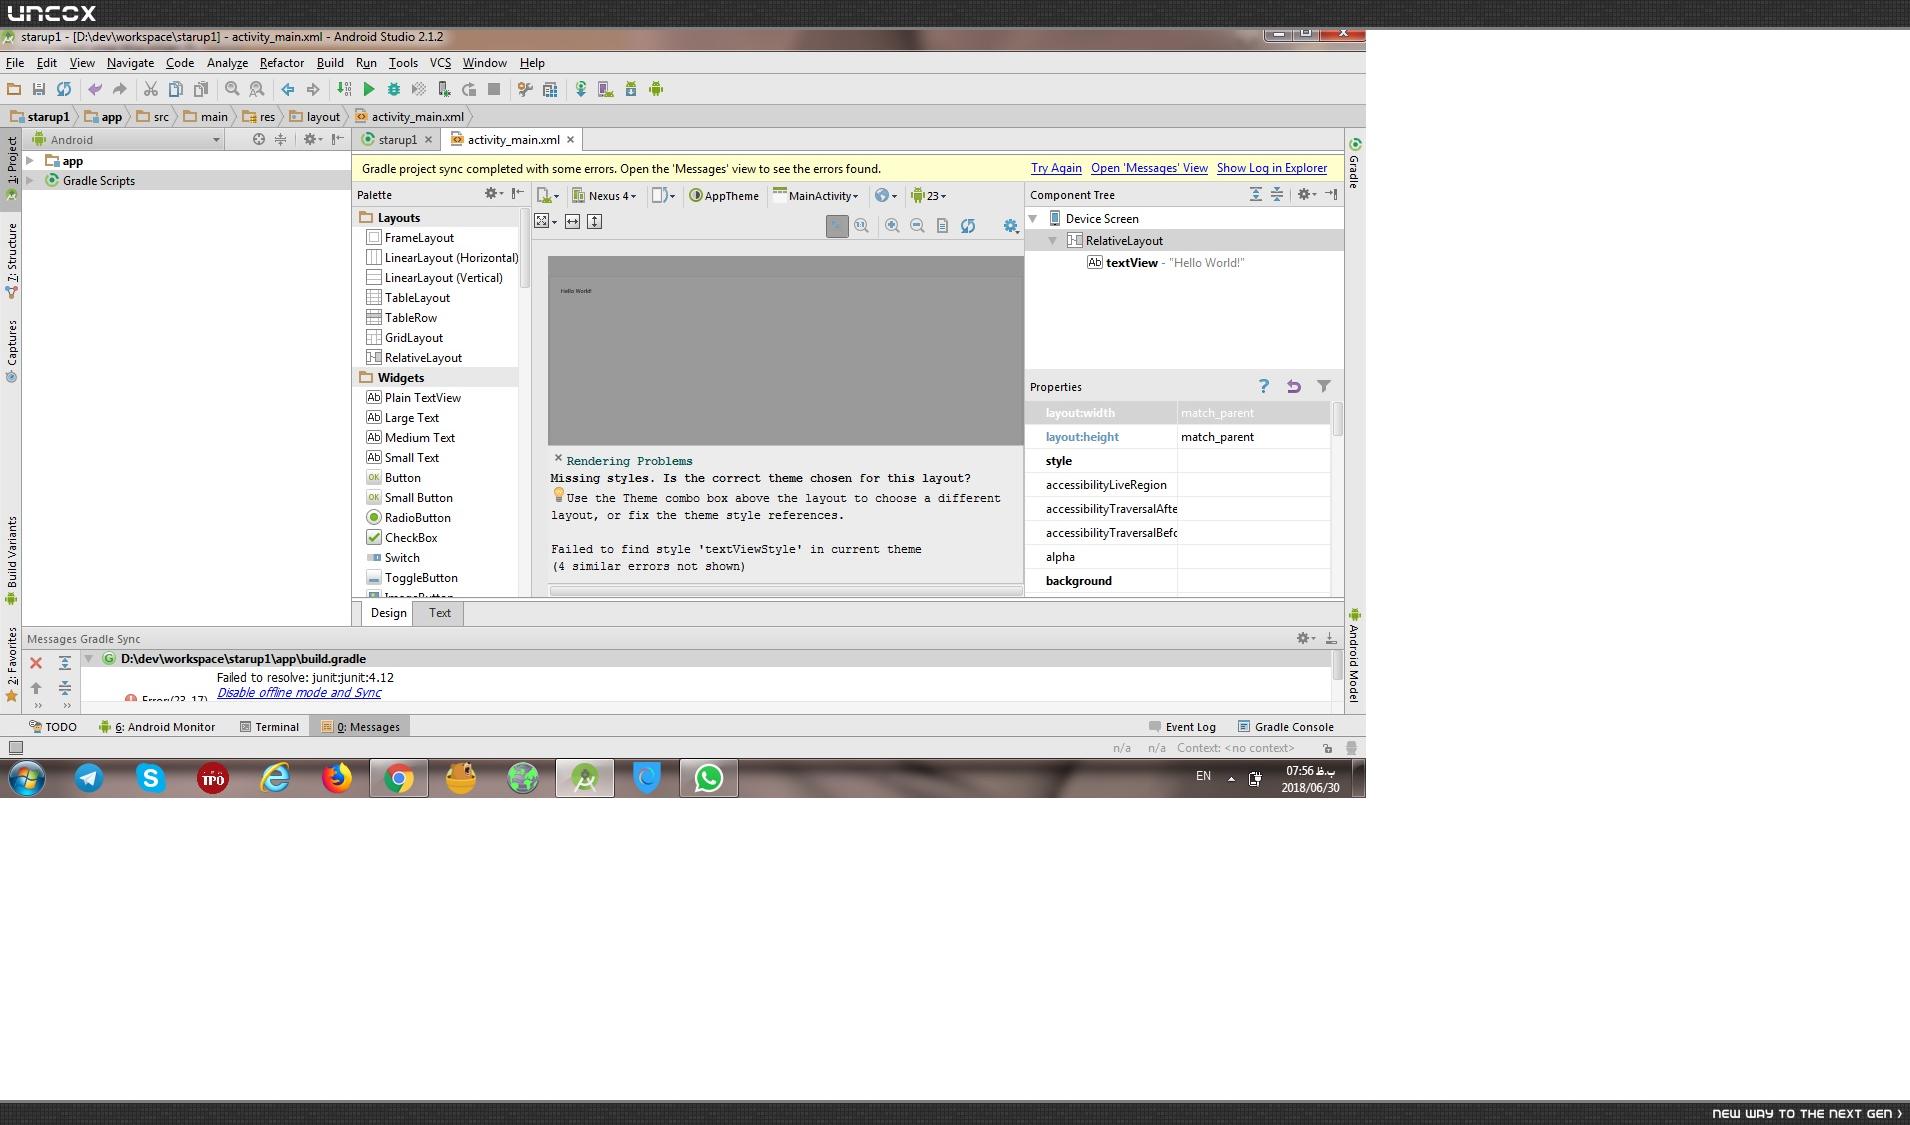Image resolution: width=1910 pixels, height=1125 pixels.
Task: Click Sync Project with Gradle Files icon
Action: [581, 89]
